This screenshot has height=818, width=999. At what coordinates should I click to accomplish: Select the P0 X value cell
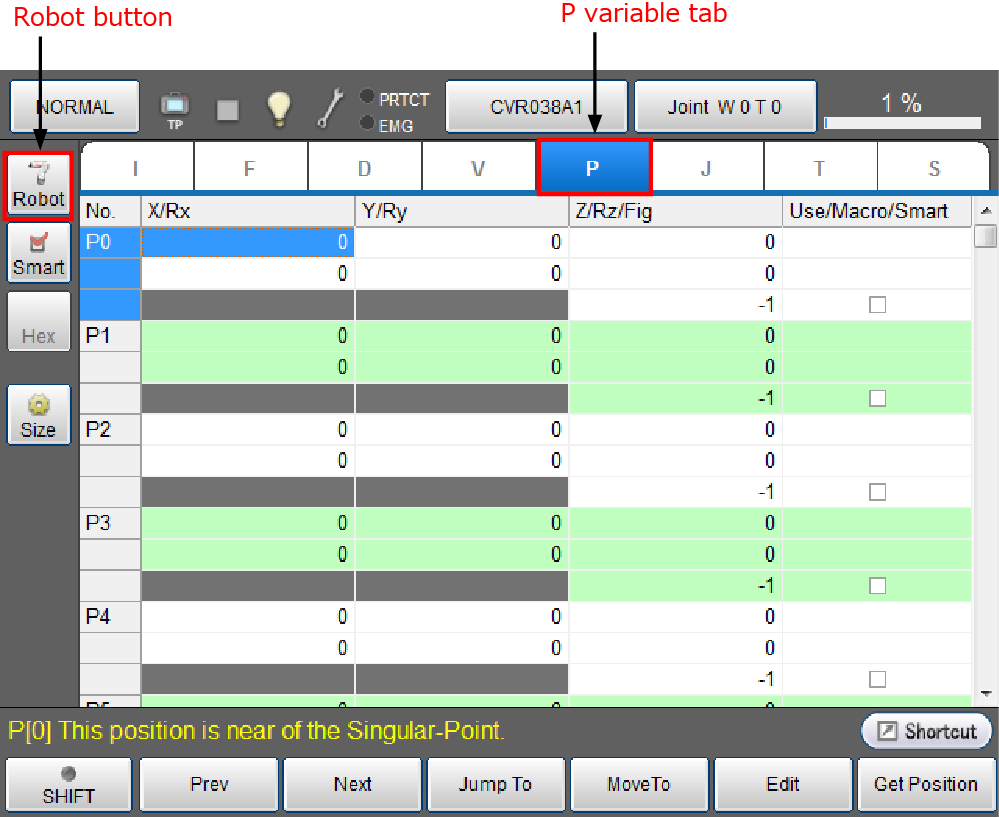tap(248, 242)
